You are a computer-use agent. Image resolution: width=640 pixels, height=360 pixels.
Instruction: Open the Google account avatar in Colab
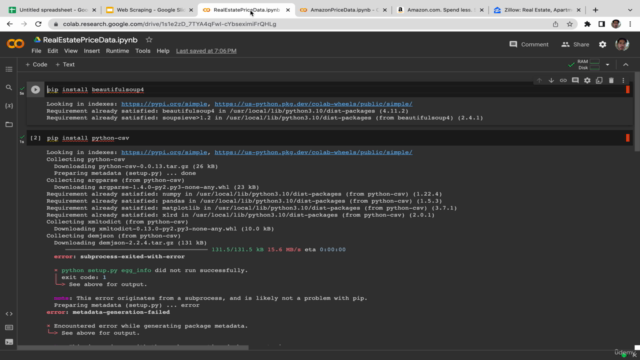coord(622,44)
